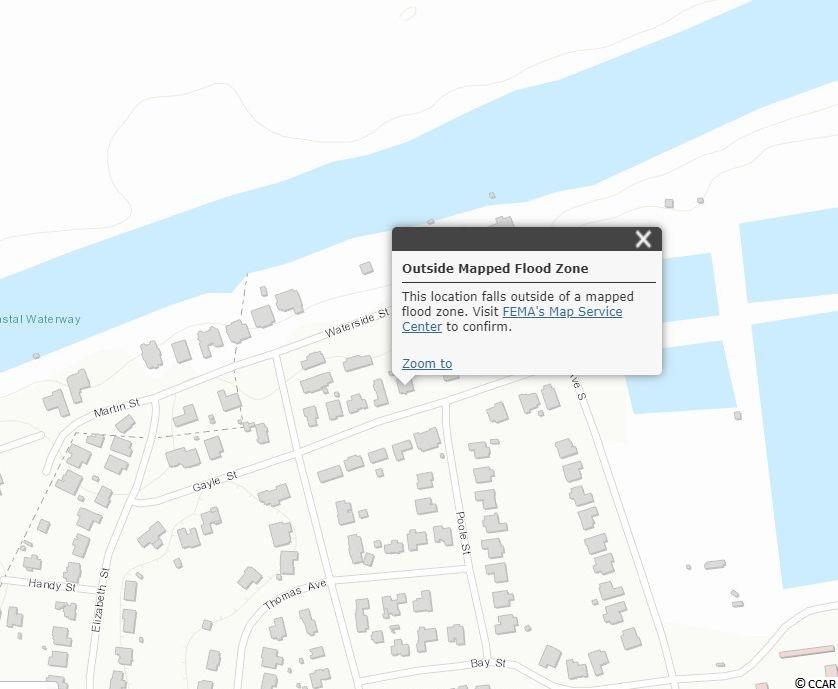Click the popup's flood zone description text
Viewport: 838px width, 689px height.
pos(517,304)
